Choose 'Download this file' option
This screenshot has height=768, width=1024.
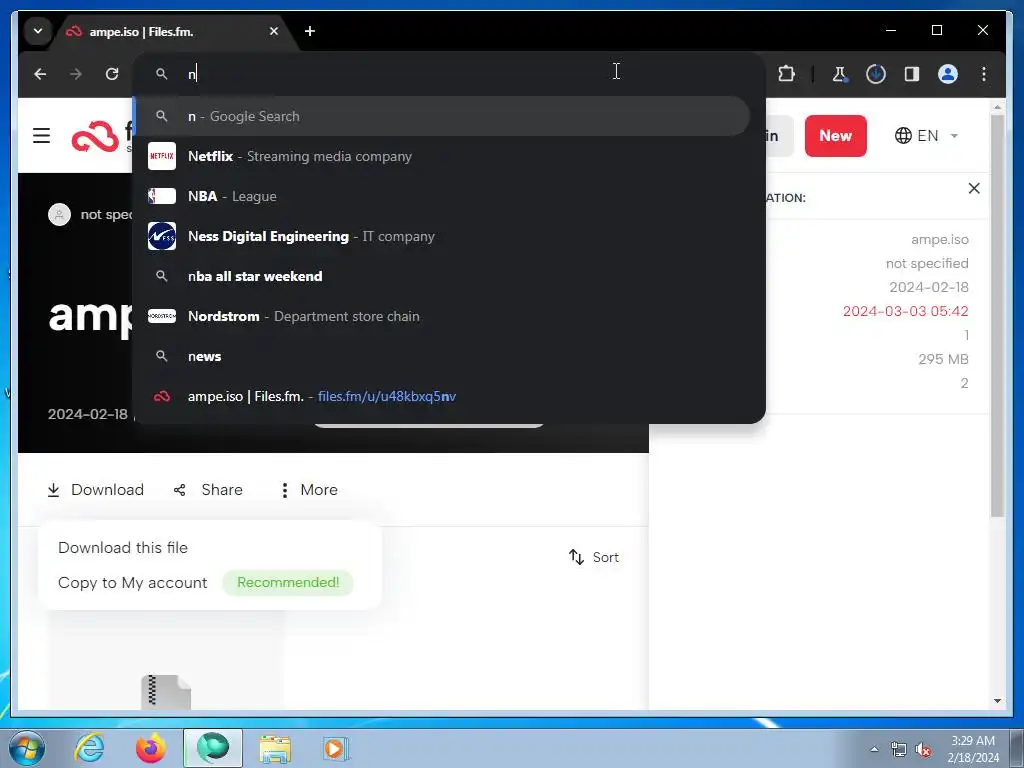point(123,547)
